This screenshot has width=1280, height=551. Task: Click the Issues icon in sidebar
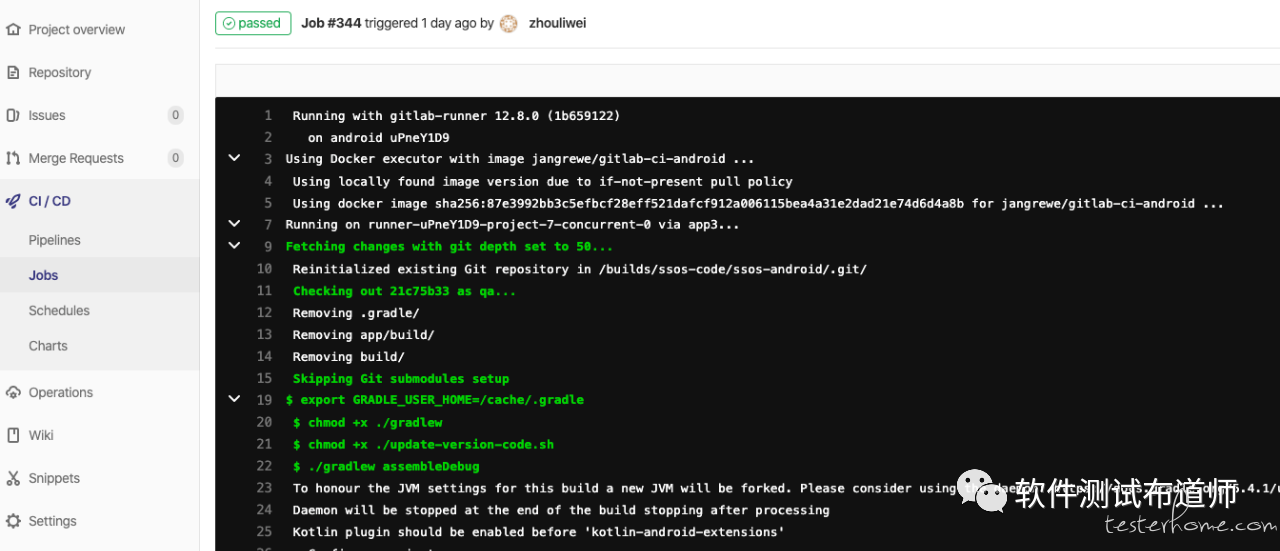pyautogui.click(x=13, y=116)
